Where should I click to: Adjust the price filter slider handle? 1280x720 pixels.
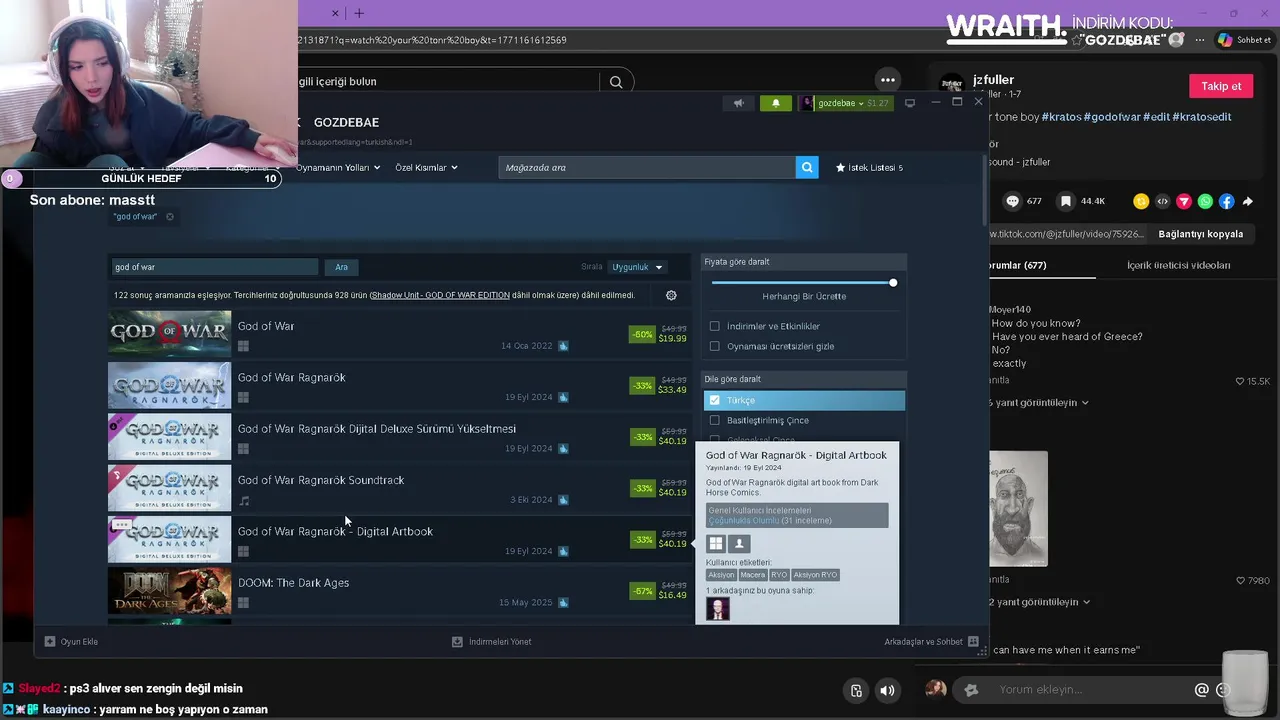(x=893, y=283)
